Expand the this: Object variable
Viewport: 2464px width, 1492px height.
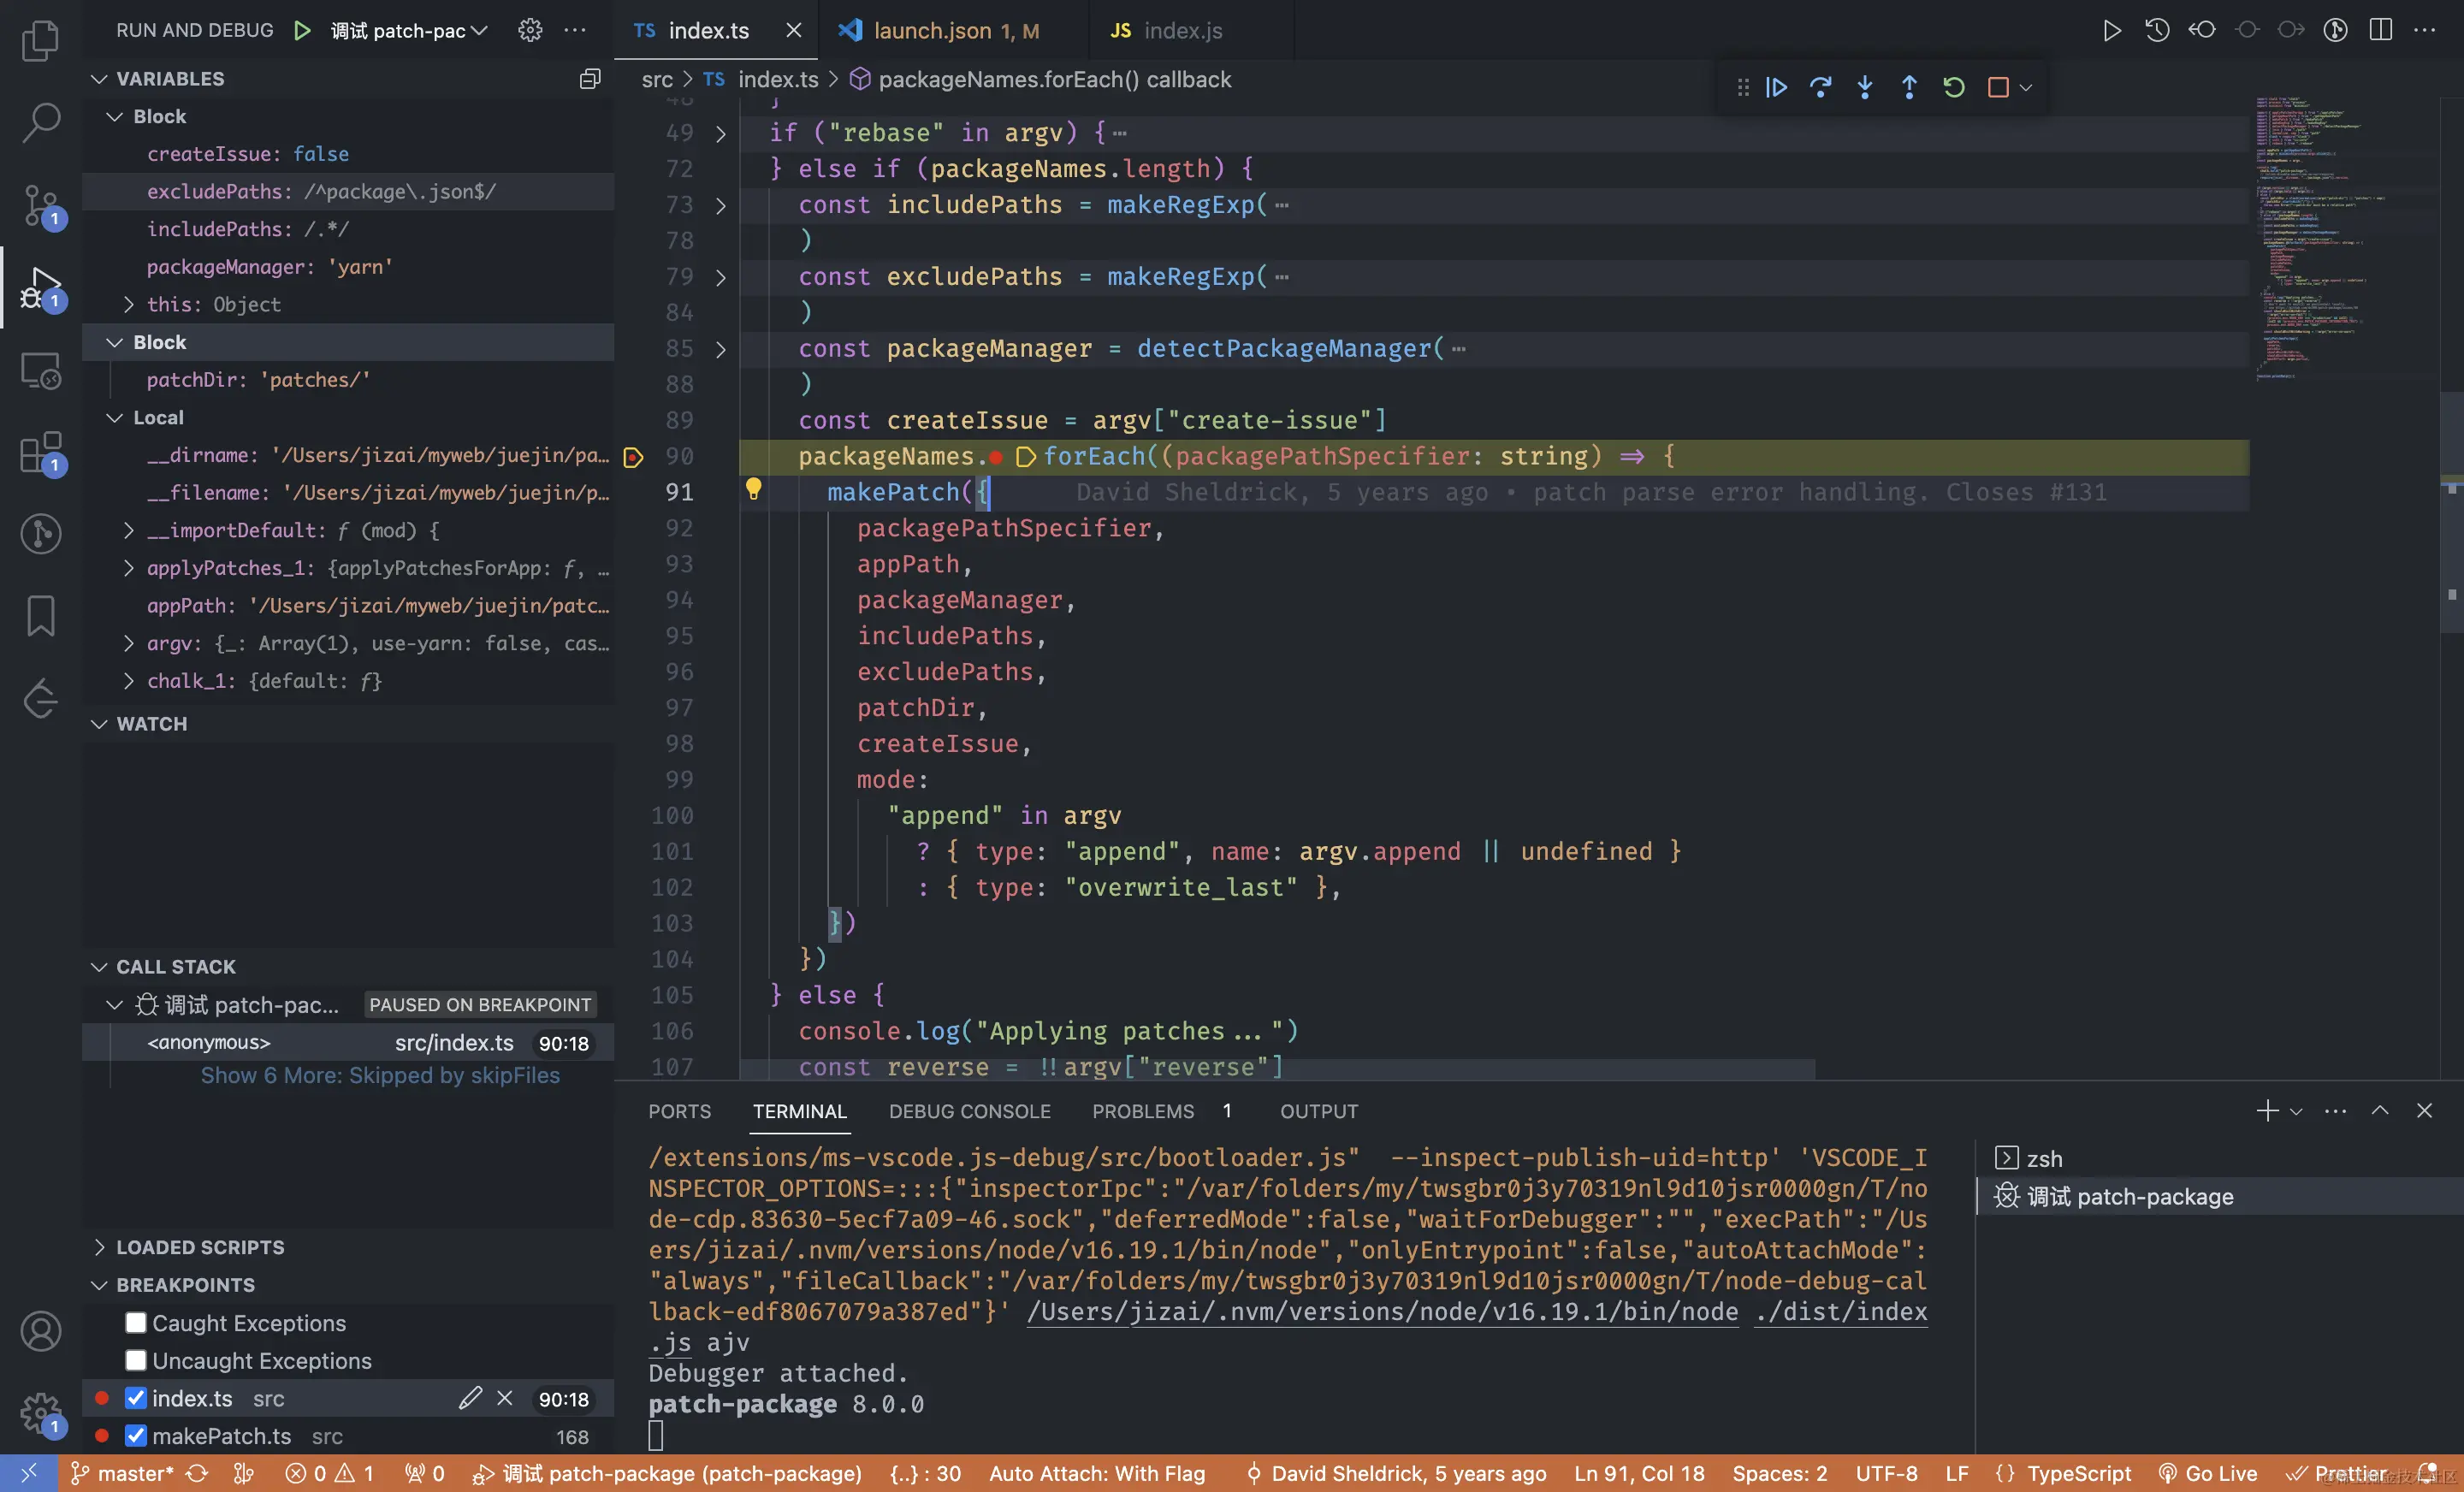coord(129,305)
